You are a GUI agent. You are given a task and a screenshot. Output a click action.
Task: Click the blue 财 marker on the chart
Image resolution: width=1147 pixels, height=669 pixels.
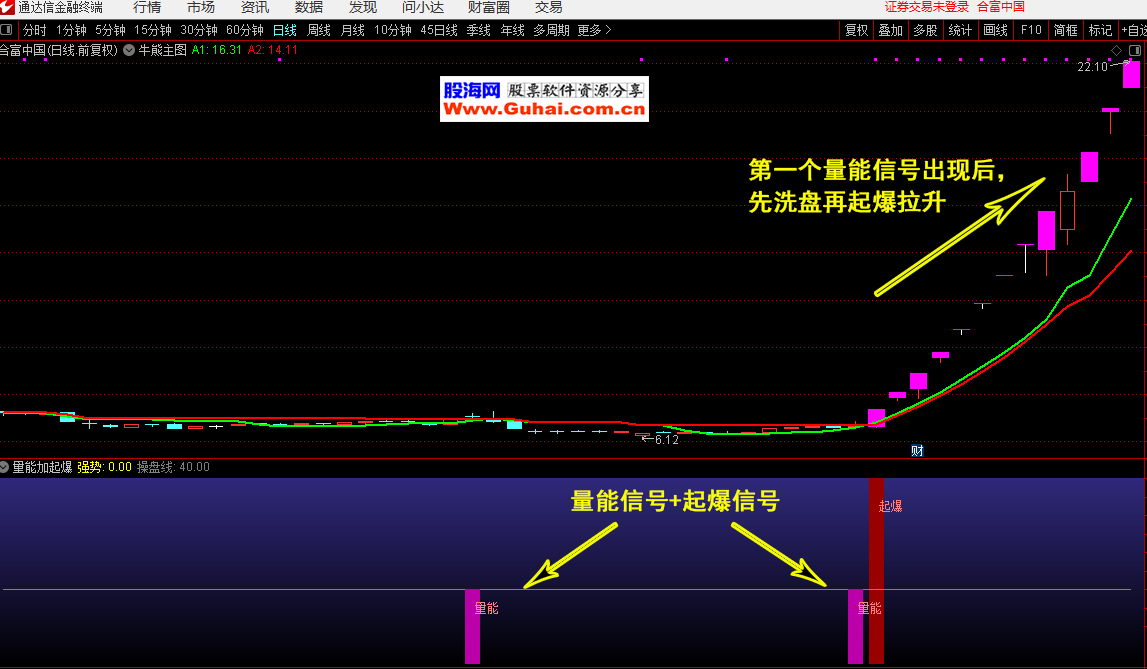click(916, 450)
